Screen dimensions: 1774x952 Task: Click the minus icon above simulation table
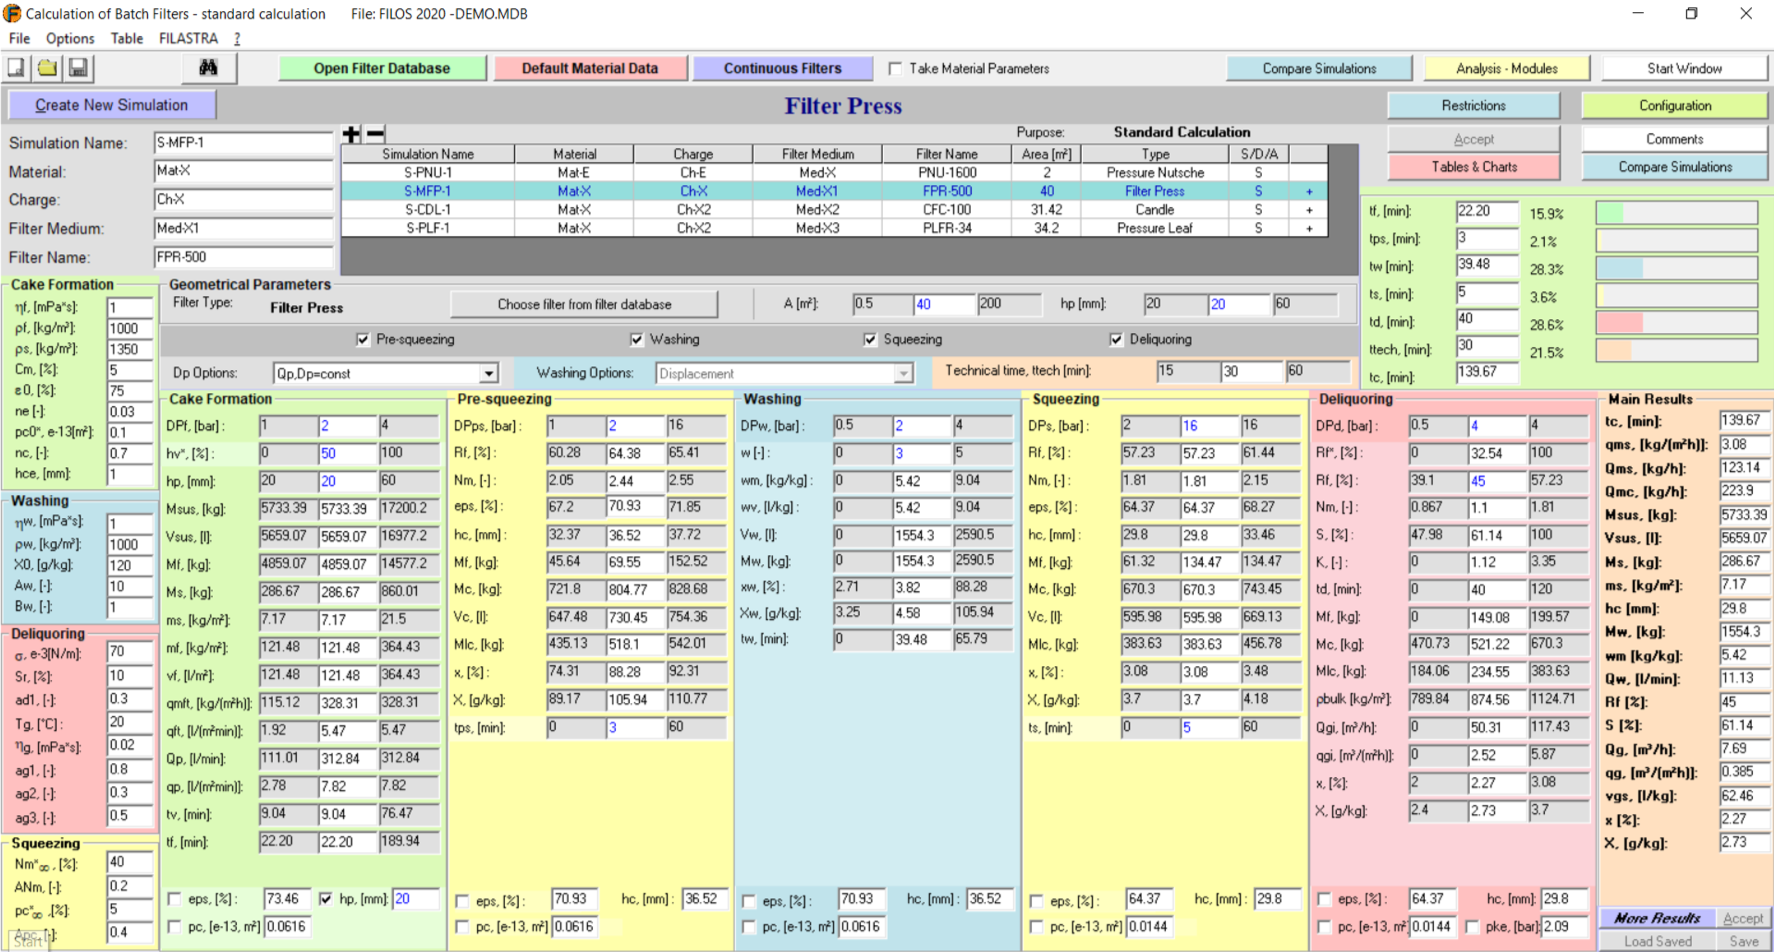tap(375, 134)
